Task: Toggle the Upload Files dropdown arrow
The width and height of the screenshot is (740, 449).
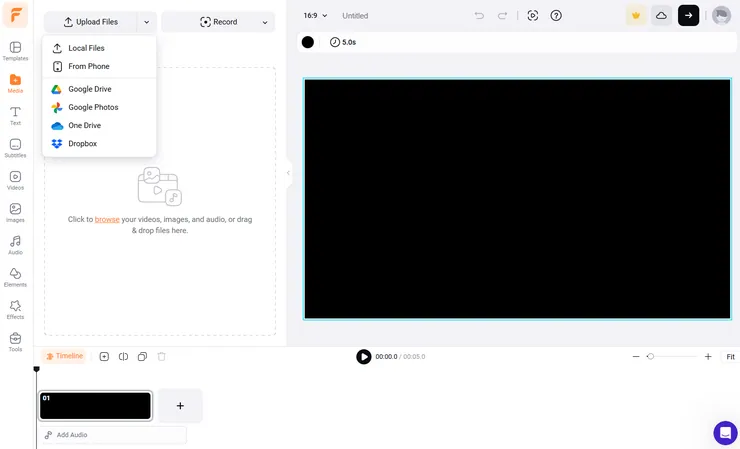Action: point(146,22)
